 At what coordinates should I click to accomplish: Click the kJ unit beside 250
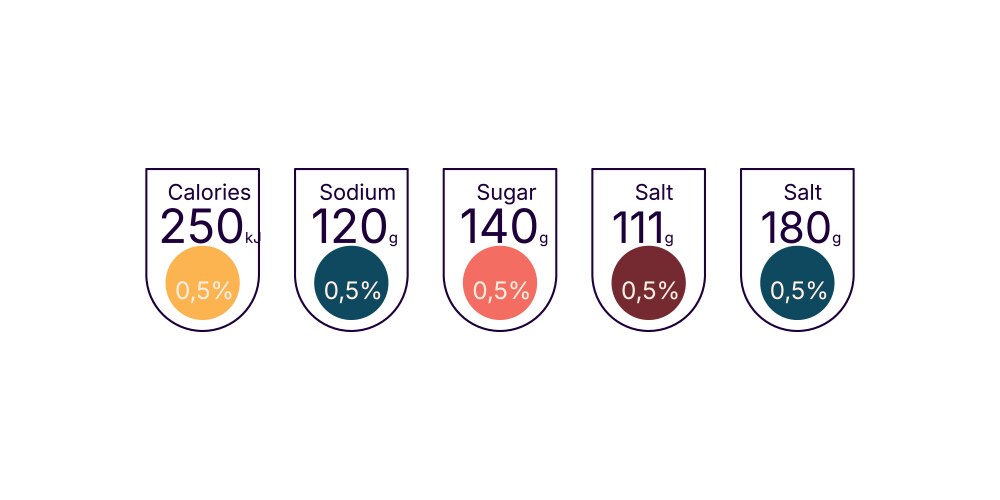click(x=252, y=238)
